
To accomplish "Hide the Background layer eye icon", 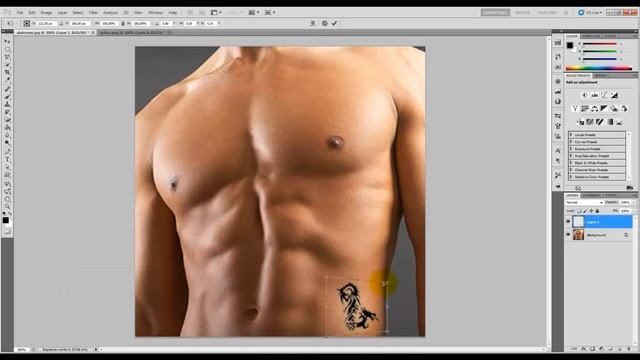I will pos(568,235).
